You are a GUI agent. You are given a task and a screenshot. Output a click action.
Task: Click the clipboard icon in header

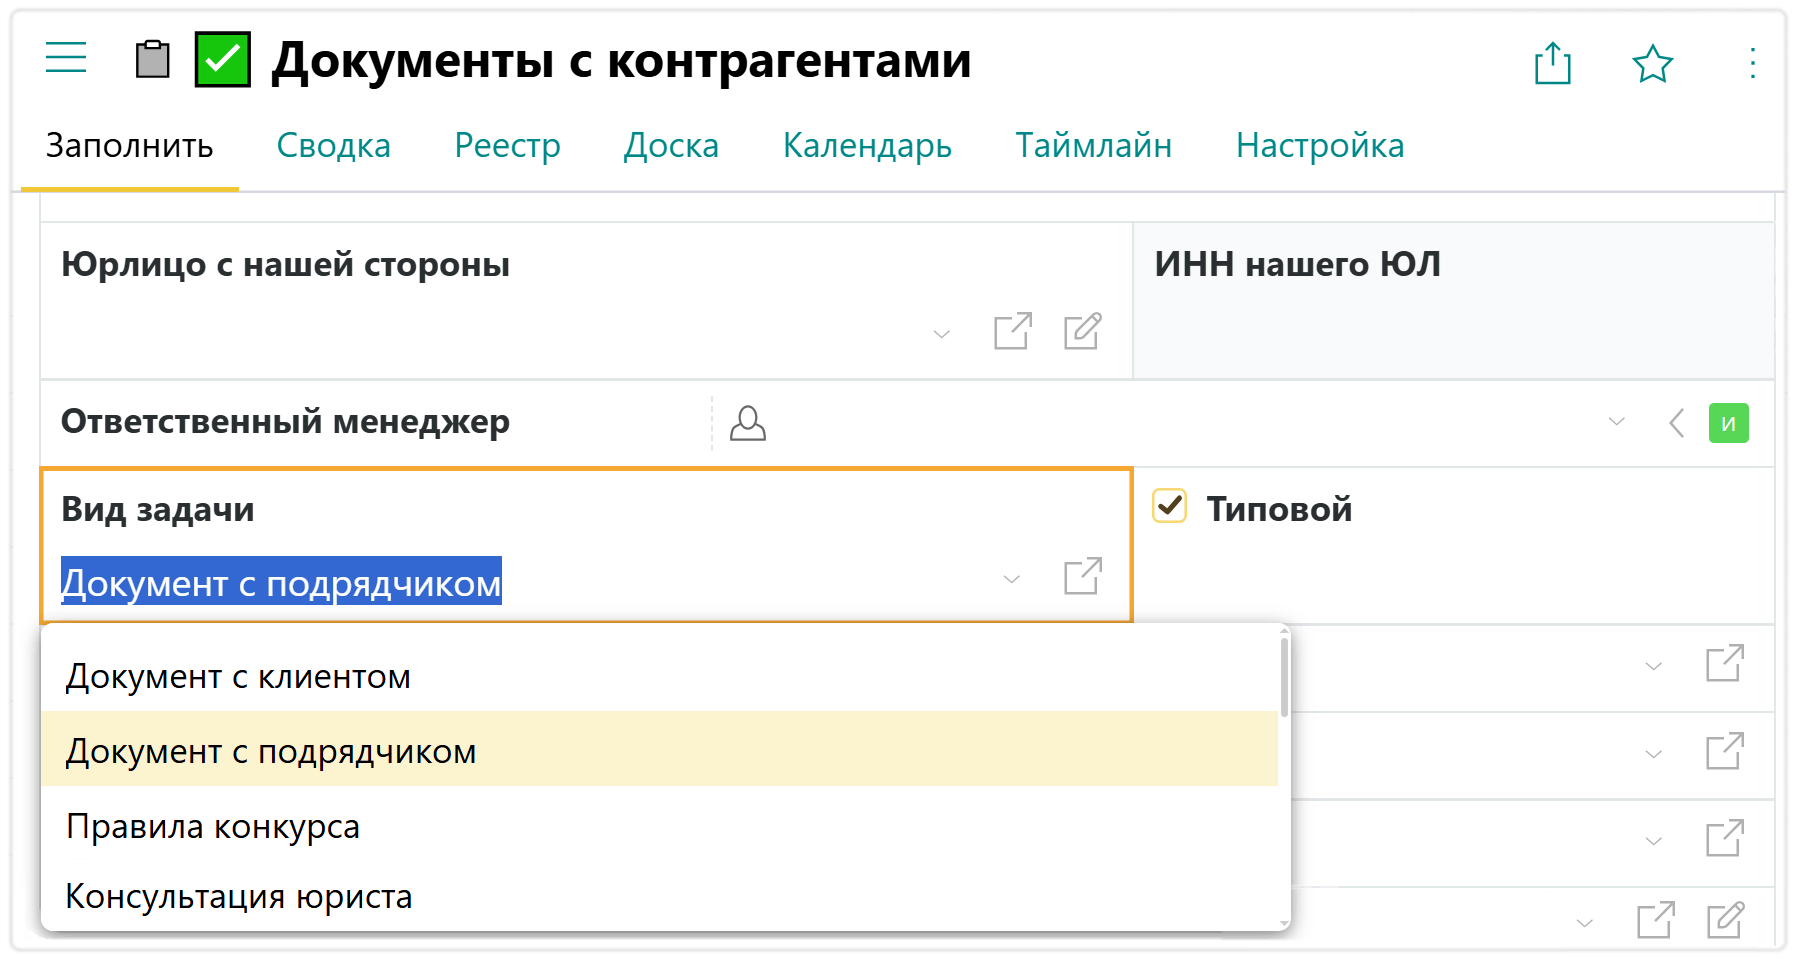[x=152, y=59]
